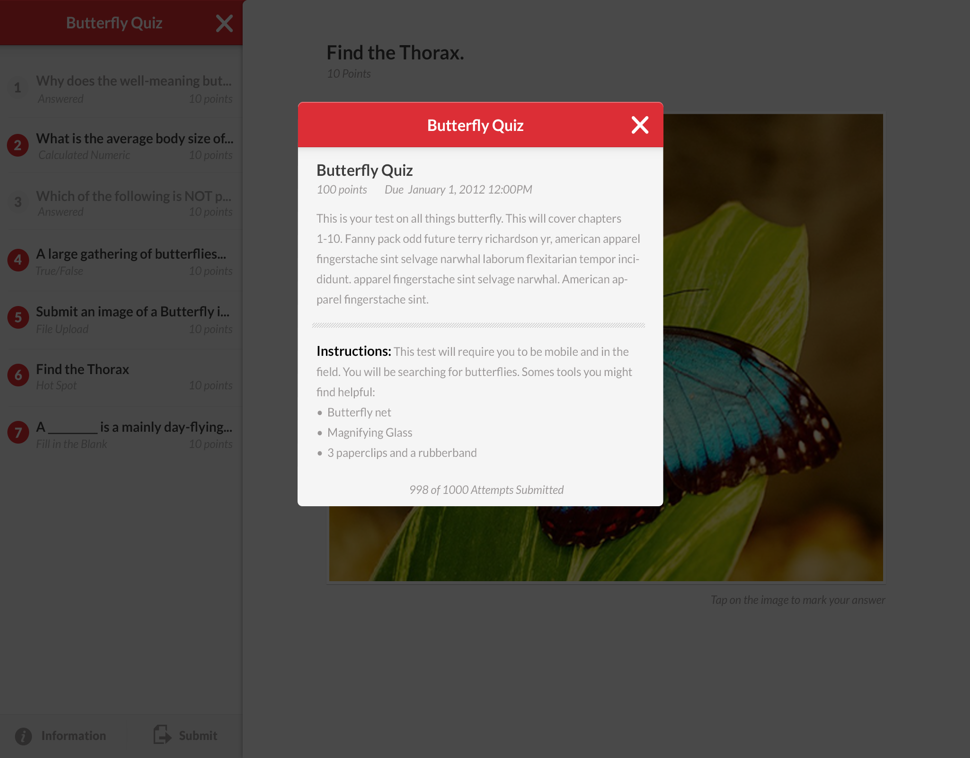Close the Butterfly Quiz info popup
This screenshot has width=970, height=758.
[639, 125]
